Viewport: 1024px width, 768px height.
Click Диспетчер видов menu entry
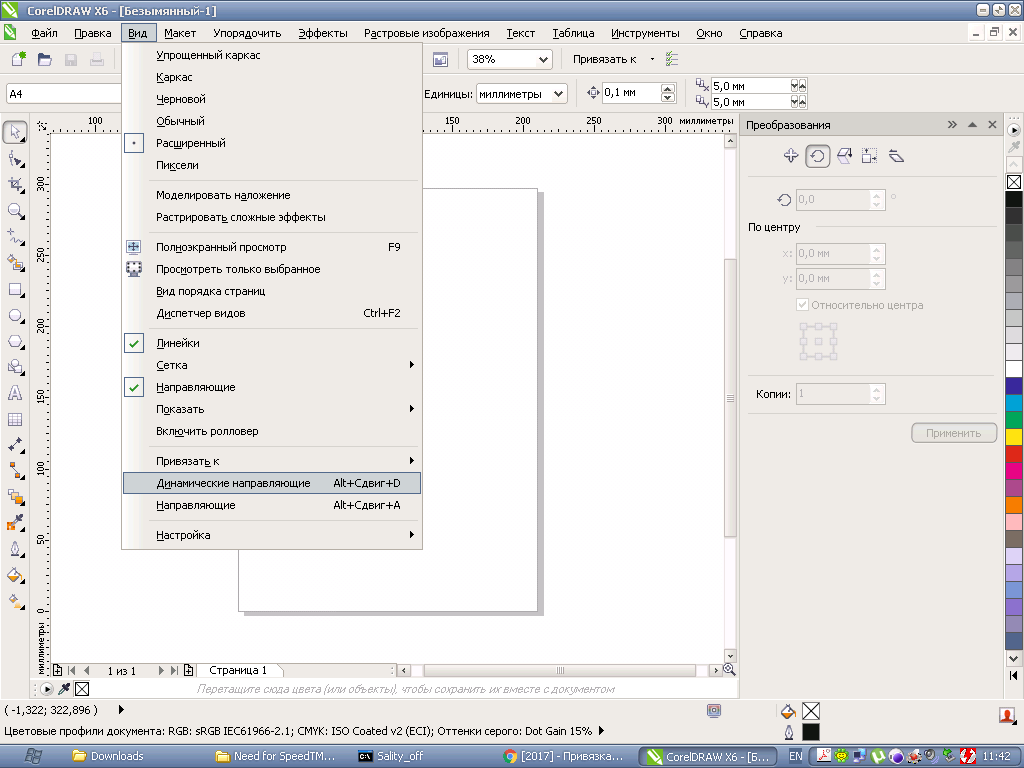[x=271, y=313]
